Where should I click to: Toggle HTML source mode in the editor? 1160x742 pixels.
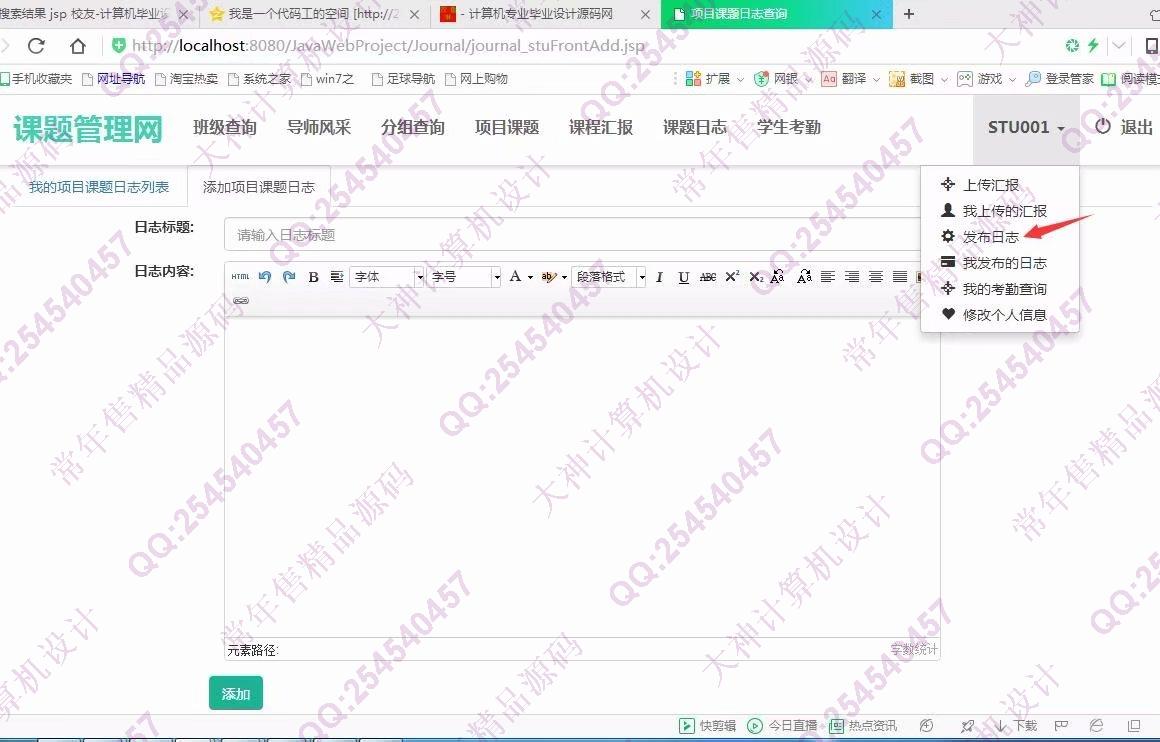(x=240, y=277)
